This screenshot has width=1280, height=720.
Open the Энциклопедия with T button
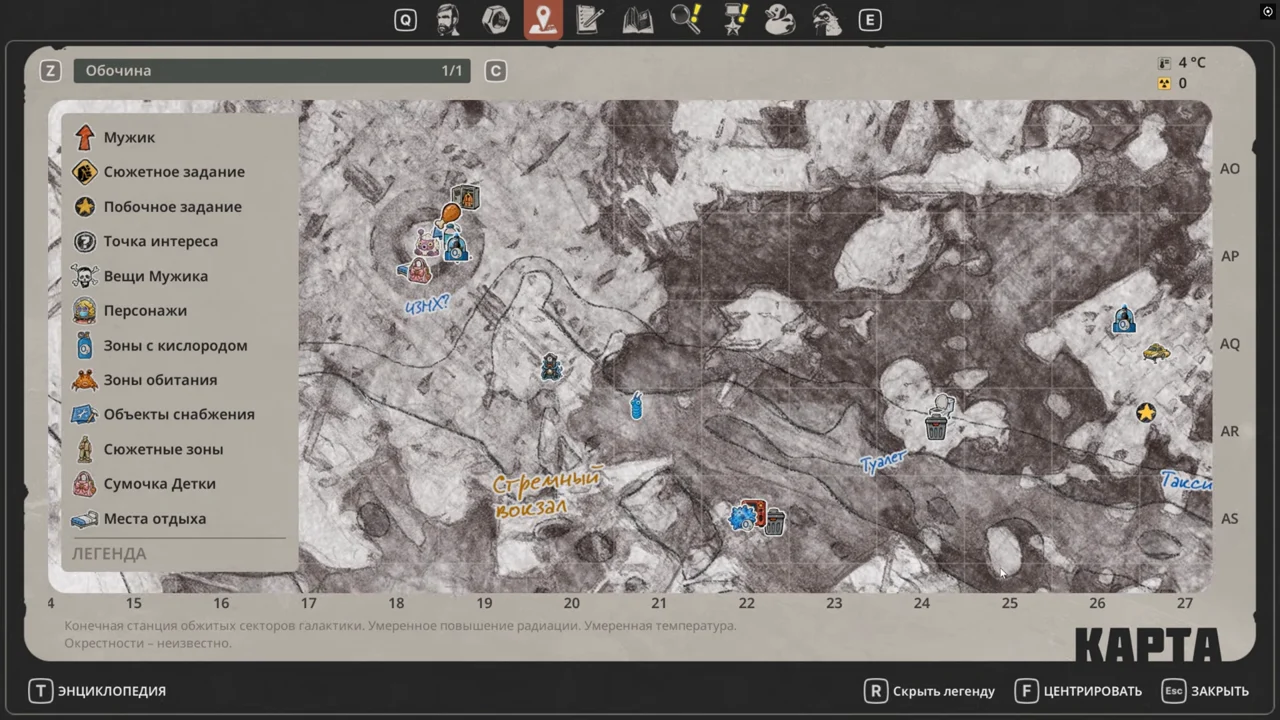tap(98, 691)
